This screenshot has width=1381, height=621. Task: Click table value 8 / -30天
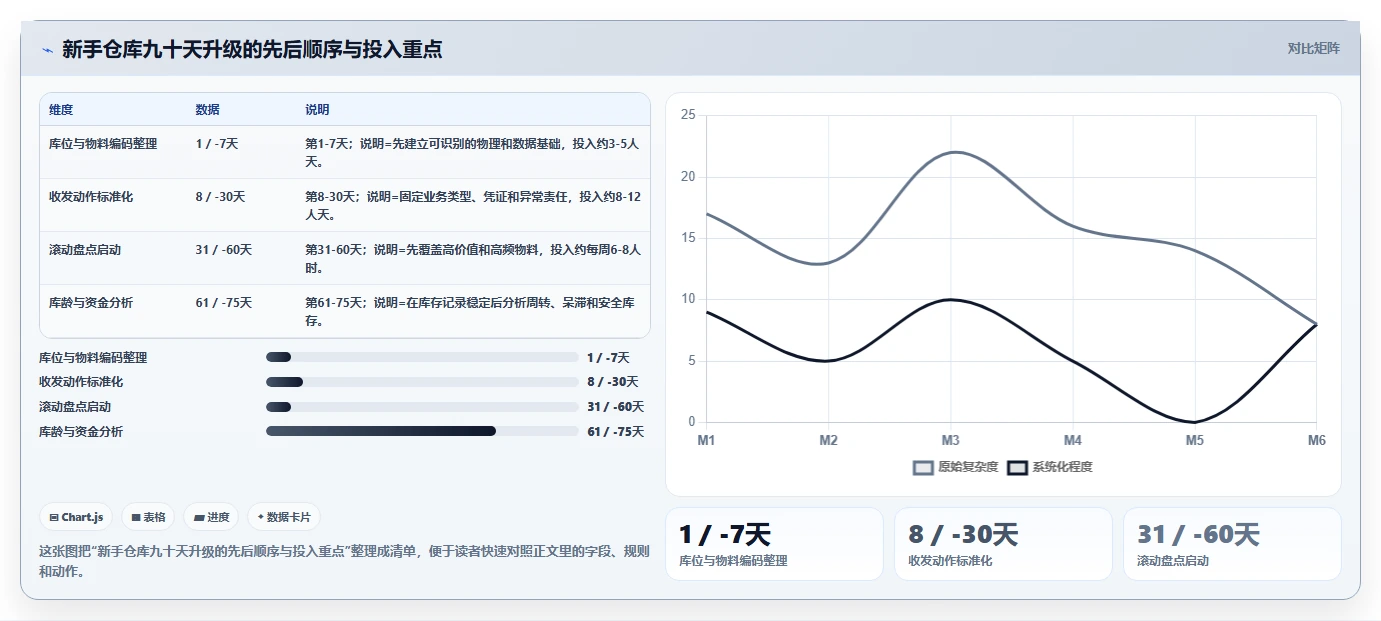click(x=220, y=197)
